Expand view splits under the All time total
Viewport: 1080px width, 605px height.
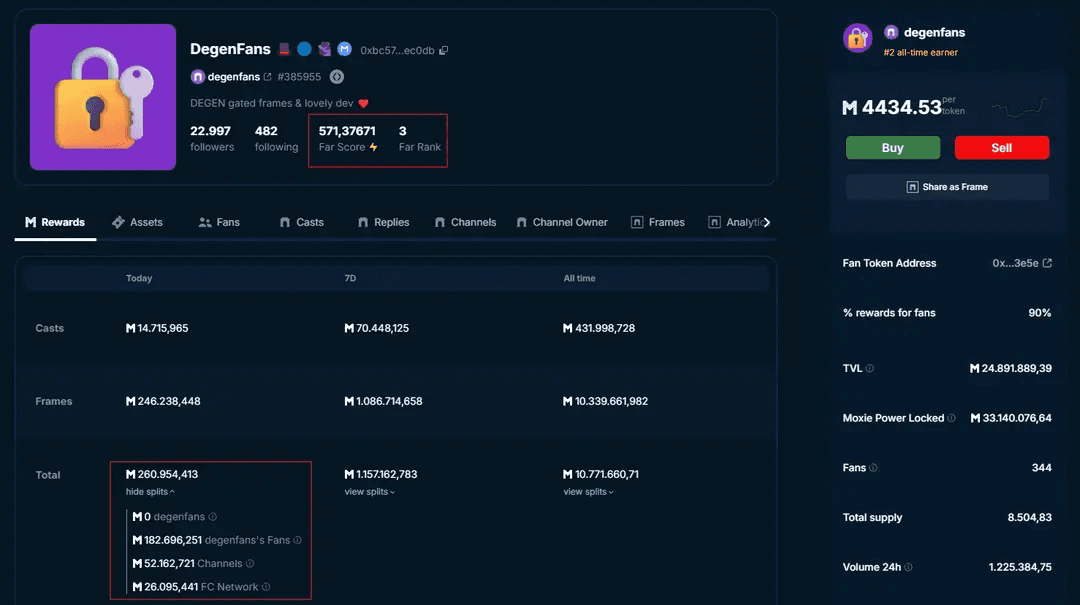point(588,491)
